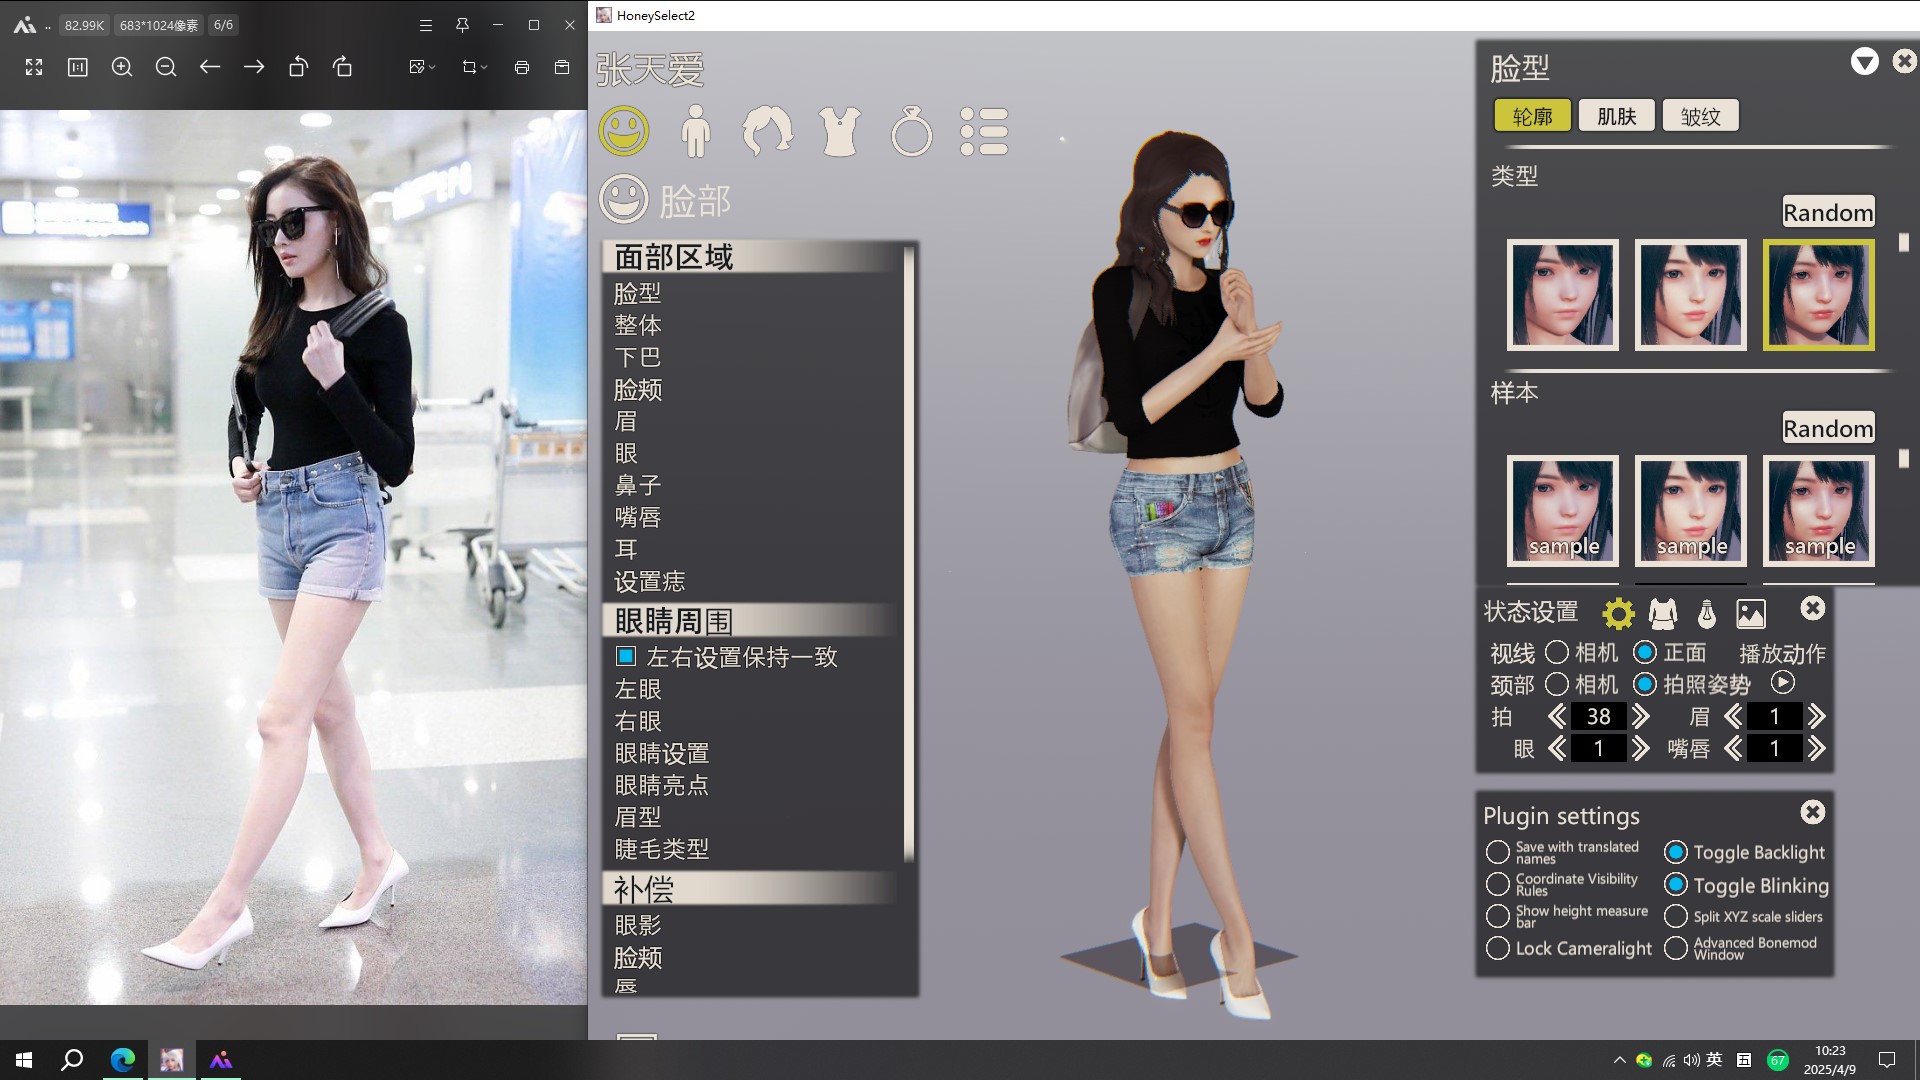Open the accessories ring category icon
Screen dimensions: 1920x1080
tap(911, 132)
